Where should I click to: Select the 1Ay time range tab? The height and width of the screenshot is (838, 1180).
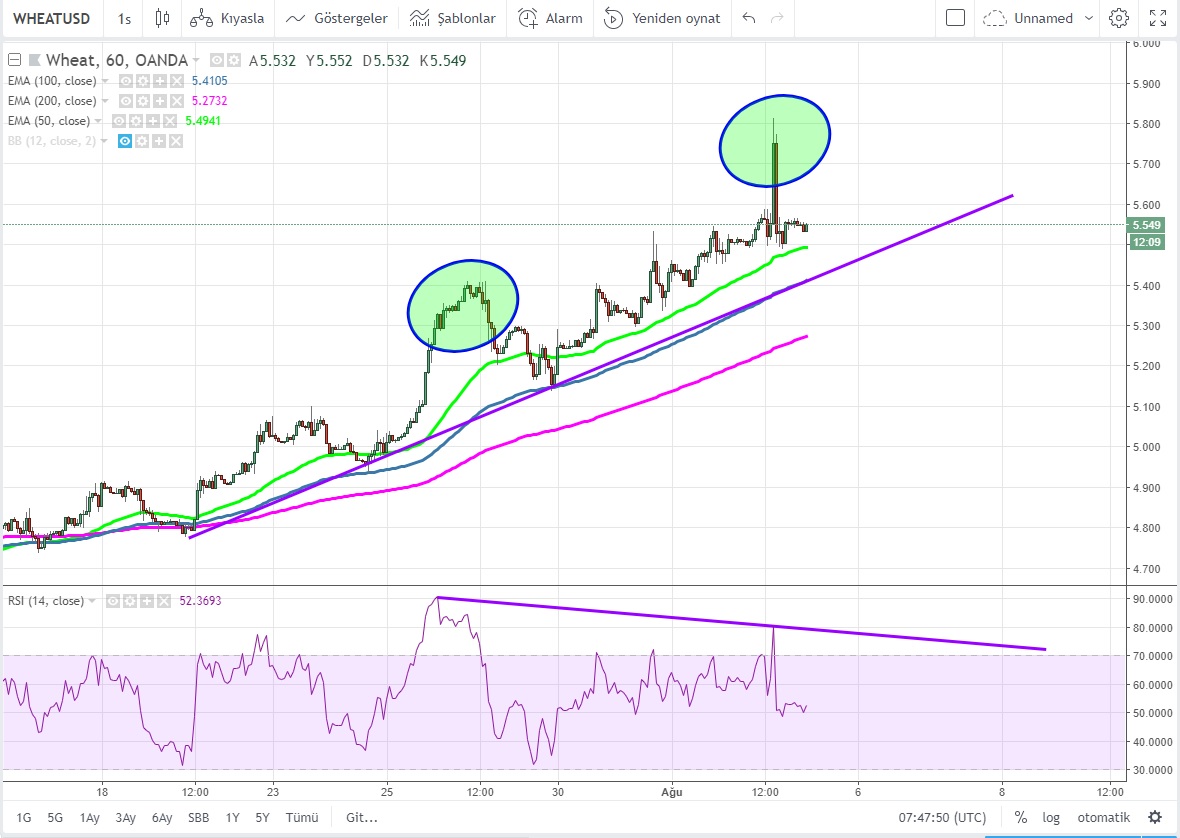coord(89,817)
